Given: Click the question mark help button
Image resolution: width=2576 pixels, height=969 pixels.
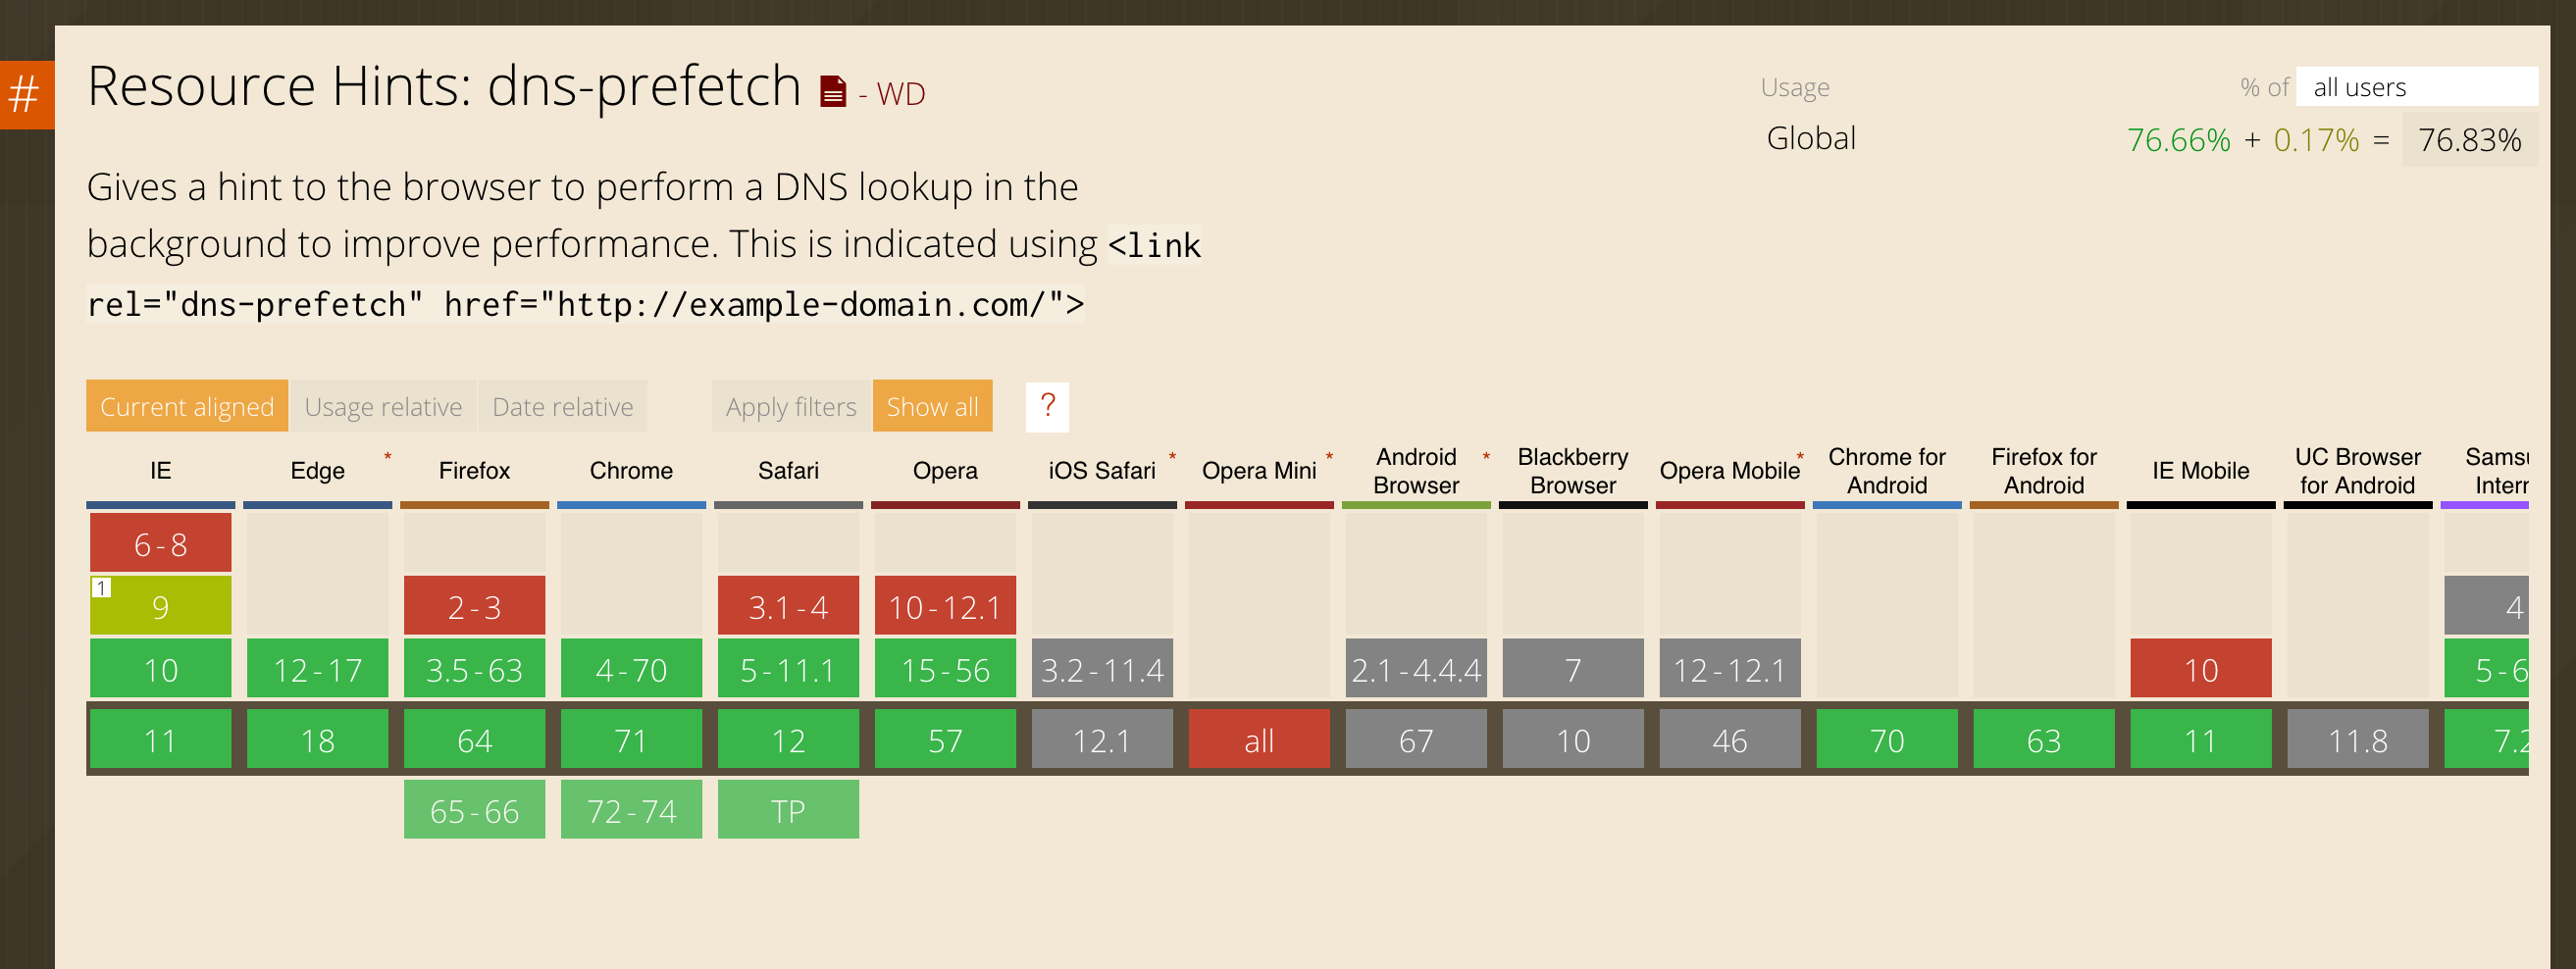Looking at the screenshot, I should [x=1047, y=406].
